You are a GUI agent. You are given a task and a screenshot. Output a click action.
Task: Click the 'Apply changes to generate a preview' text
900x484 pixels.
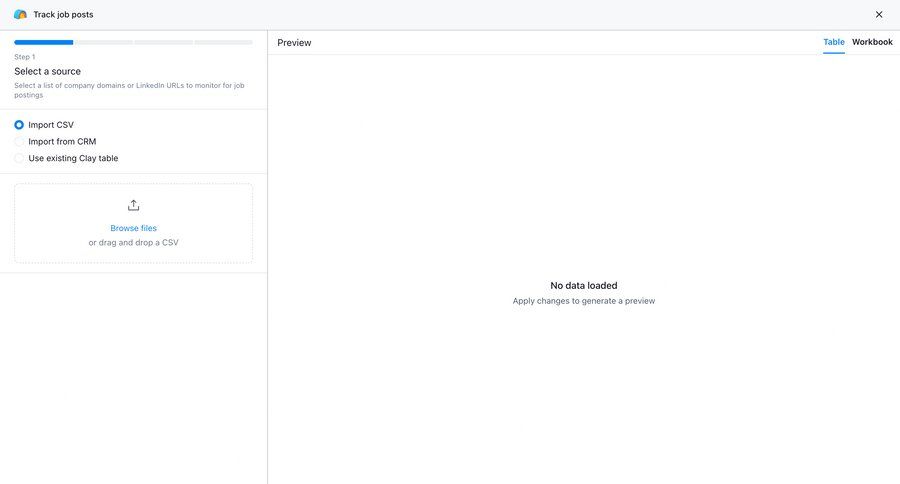584,301
